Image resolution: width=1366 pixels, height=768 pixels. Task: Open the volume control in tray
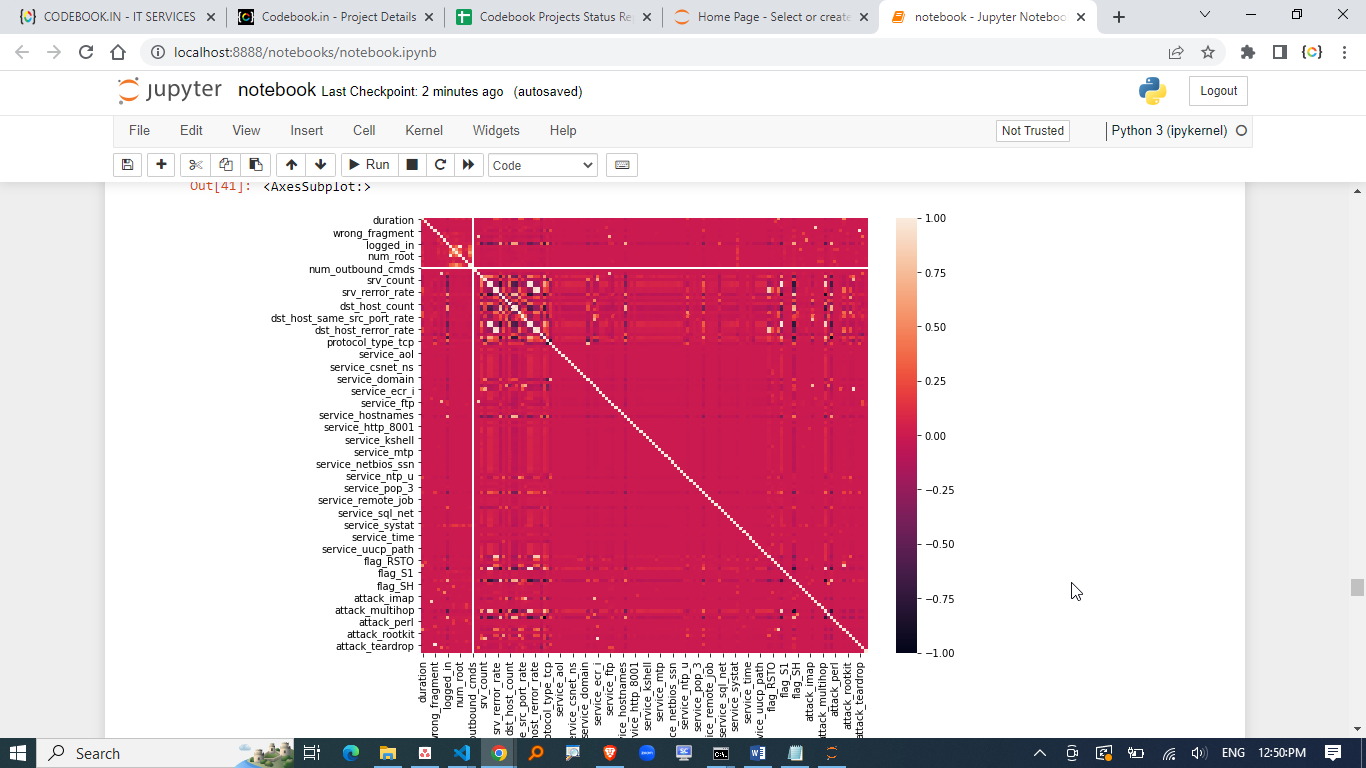click(x=1200, y=753)
